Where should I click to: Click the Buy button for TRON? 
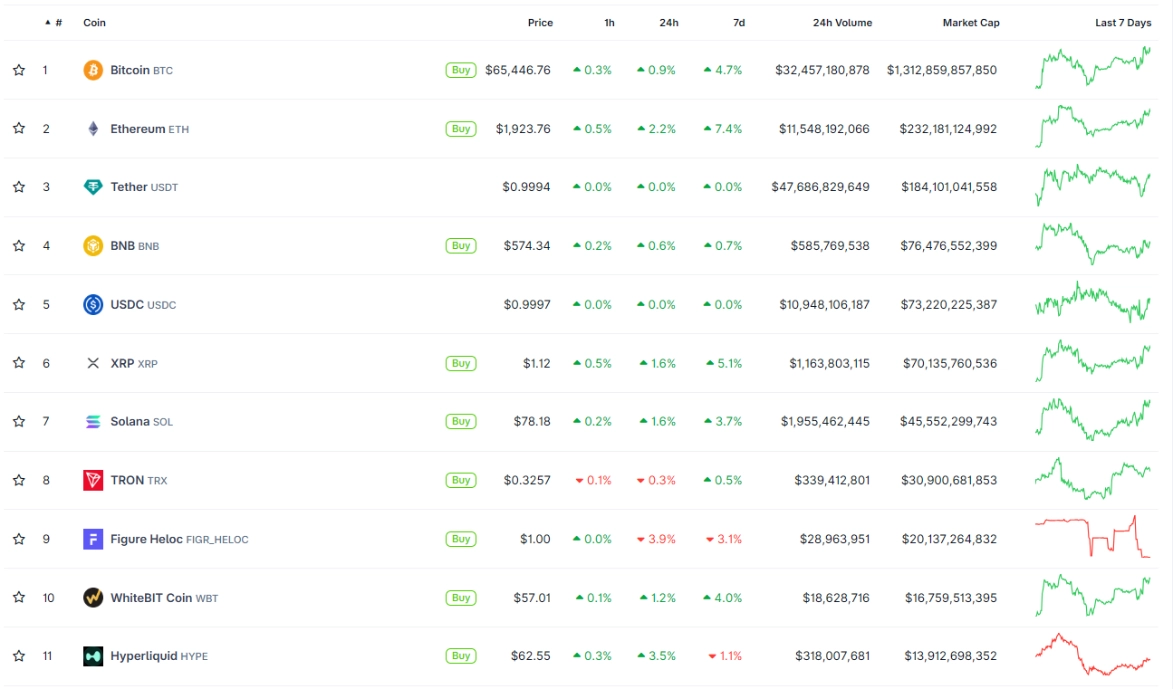(x=461, y=480)
